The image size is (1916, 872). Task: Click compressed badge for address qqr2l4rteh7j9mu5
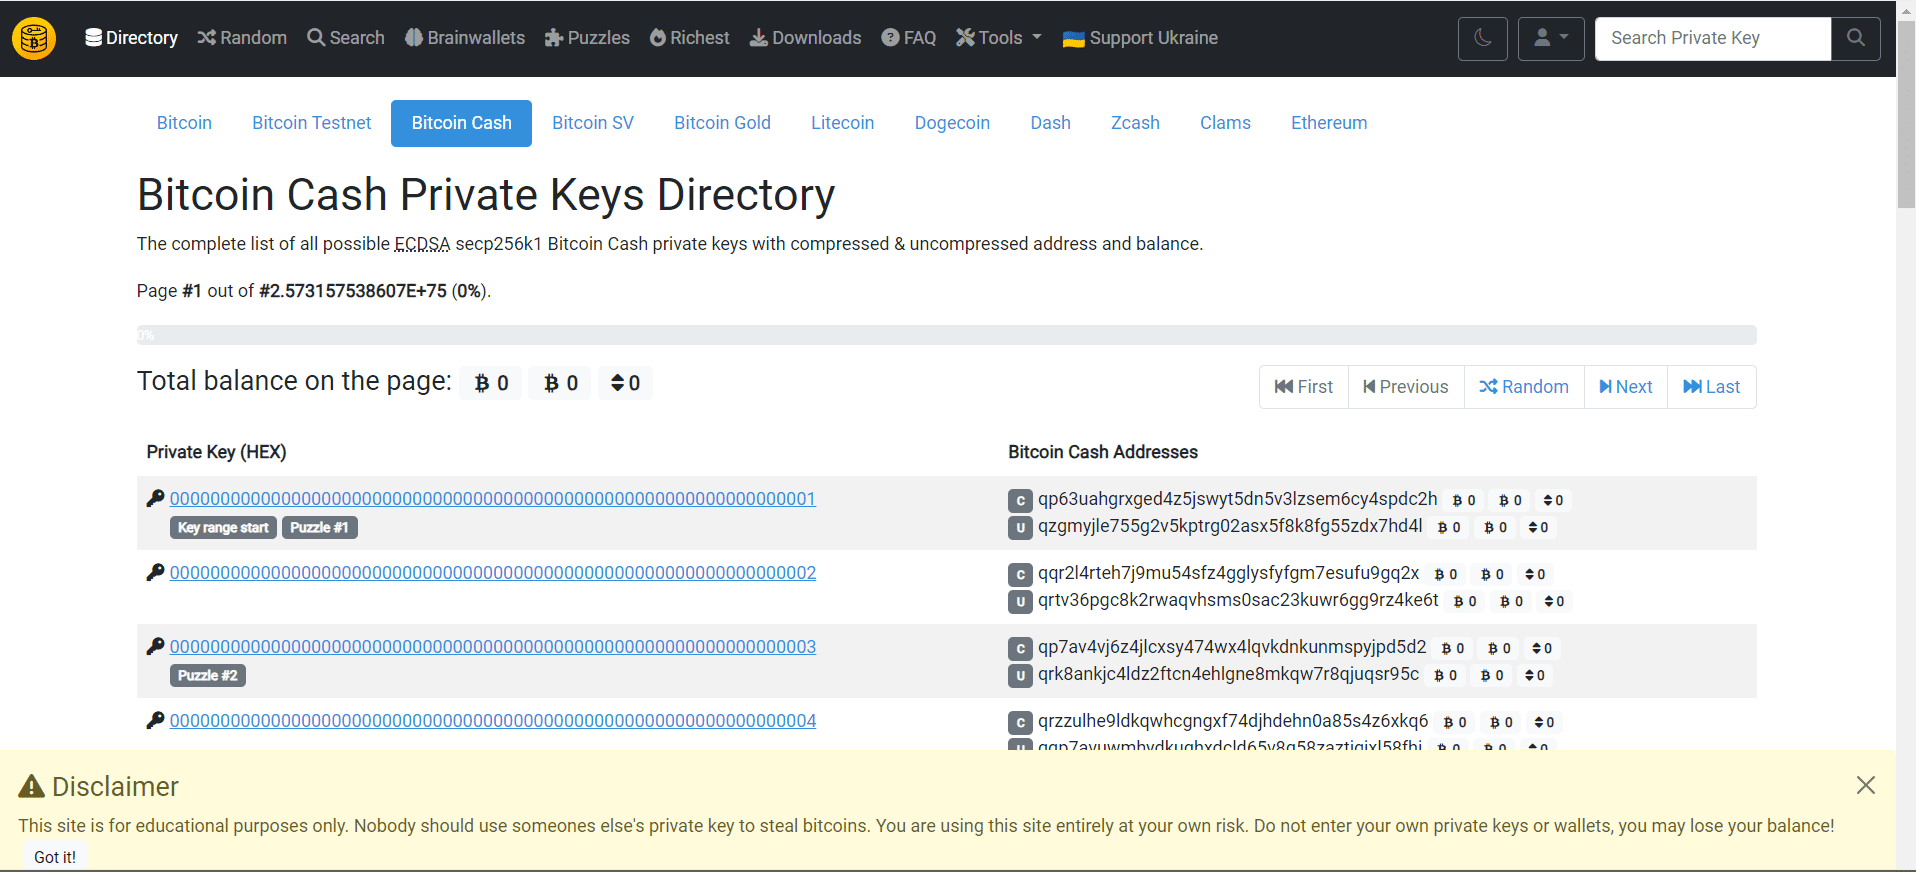tap(1020, 575)
